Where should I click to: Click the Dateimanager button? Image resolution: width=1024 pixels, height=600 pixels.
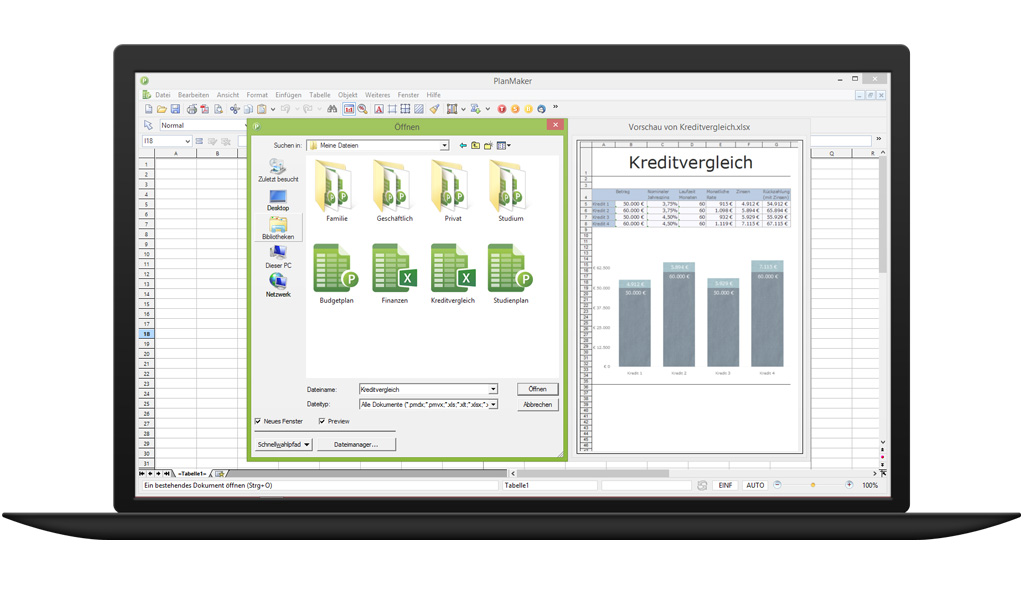pos(356,444)
